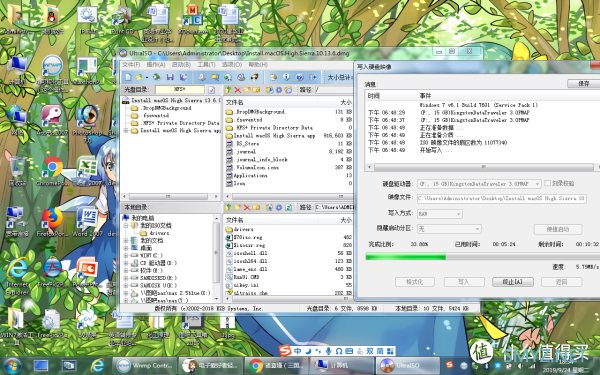Open Internet Explorer desktop icon

[17, 276]
